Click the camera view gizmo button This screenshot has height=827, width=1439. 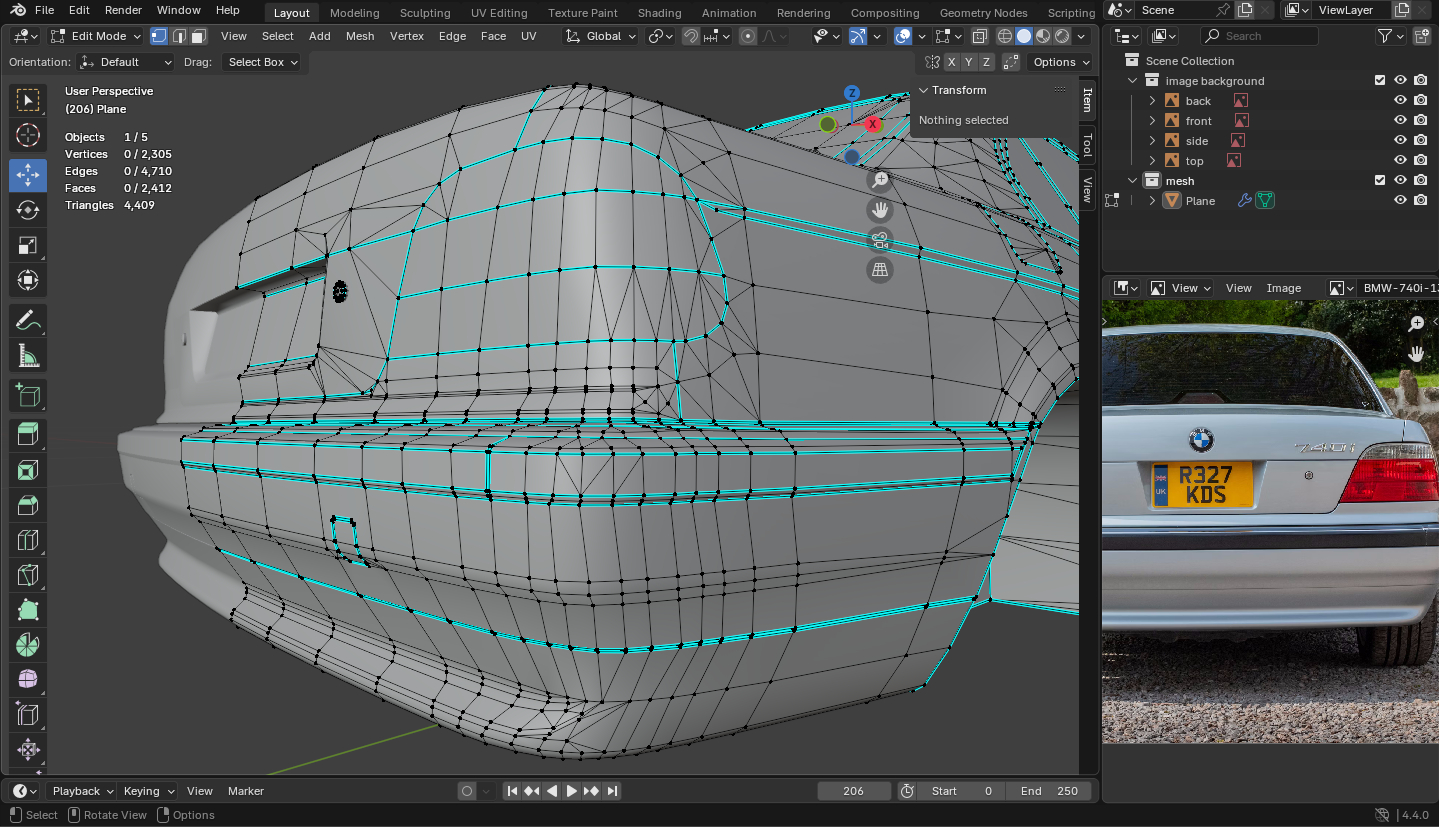[880, 240]
